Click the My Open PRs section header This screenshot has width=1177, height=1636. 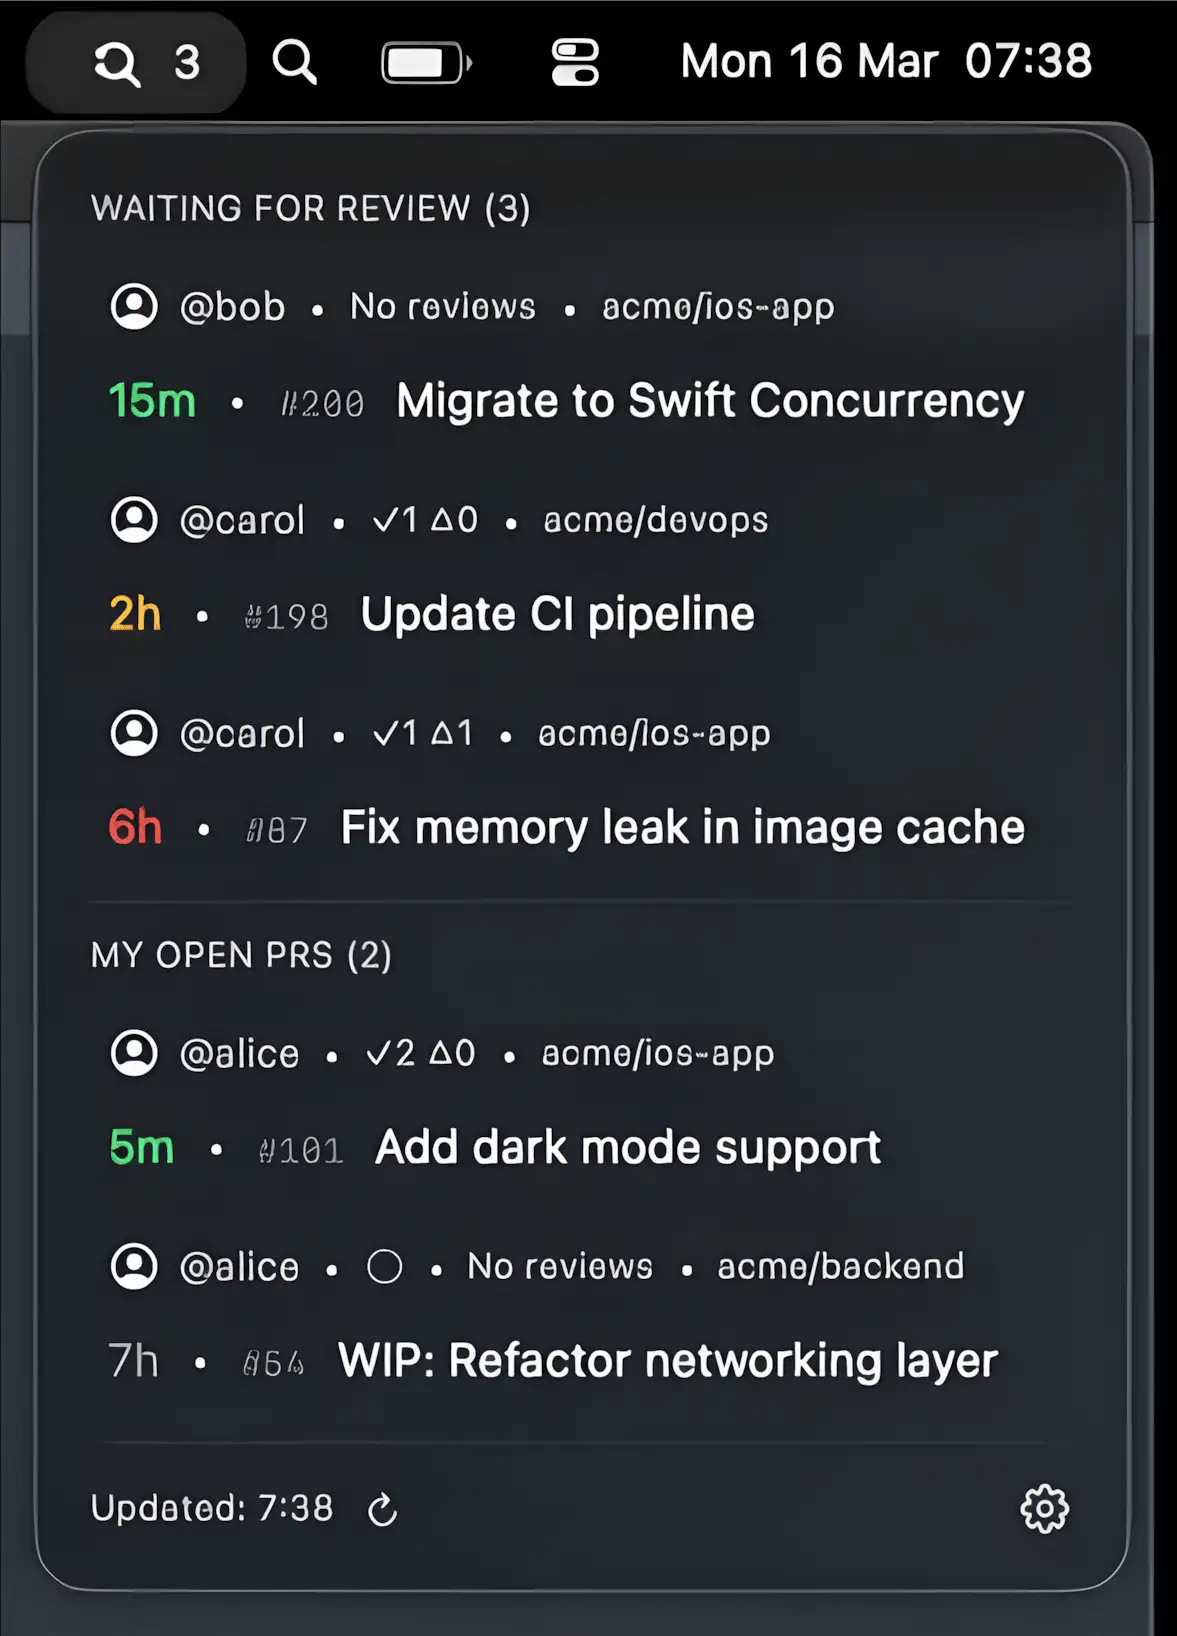click(241, 955)
